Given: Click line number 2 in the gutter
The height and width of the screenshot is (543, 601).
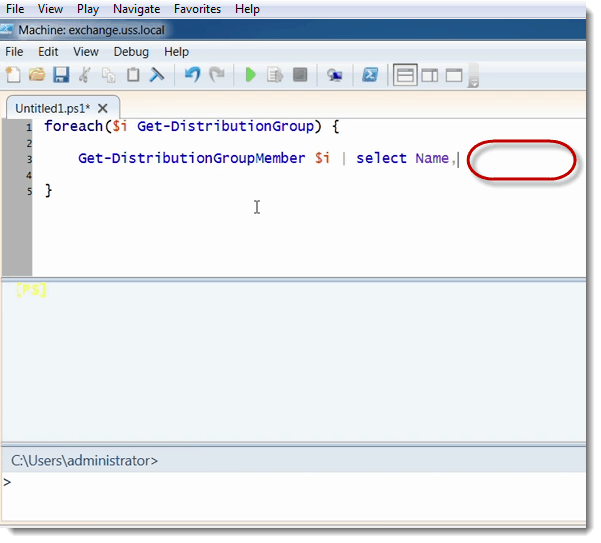Looking at the screenshot, I should [x=29, y=143].
